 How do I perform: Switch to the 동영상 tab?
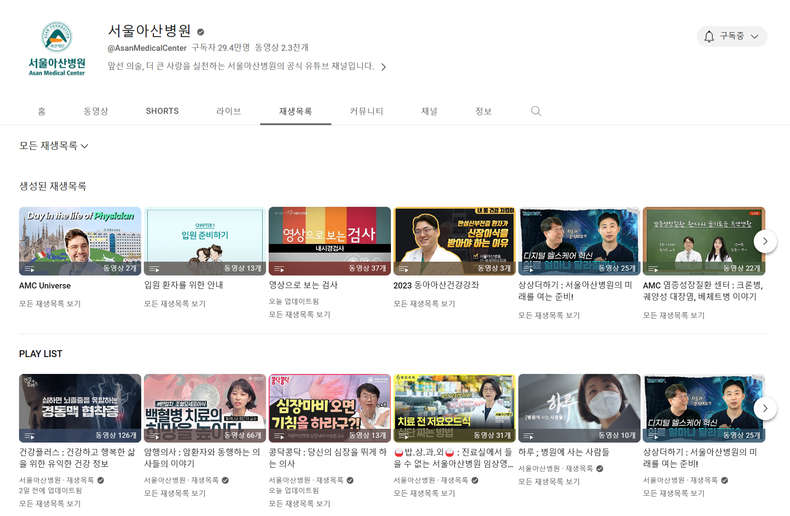(x=96, y=111)
